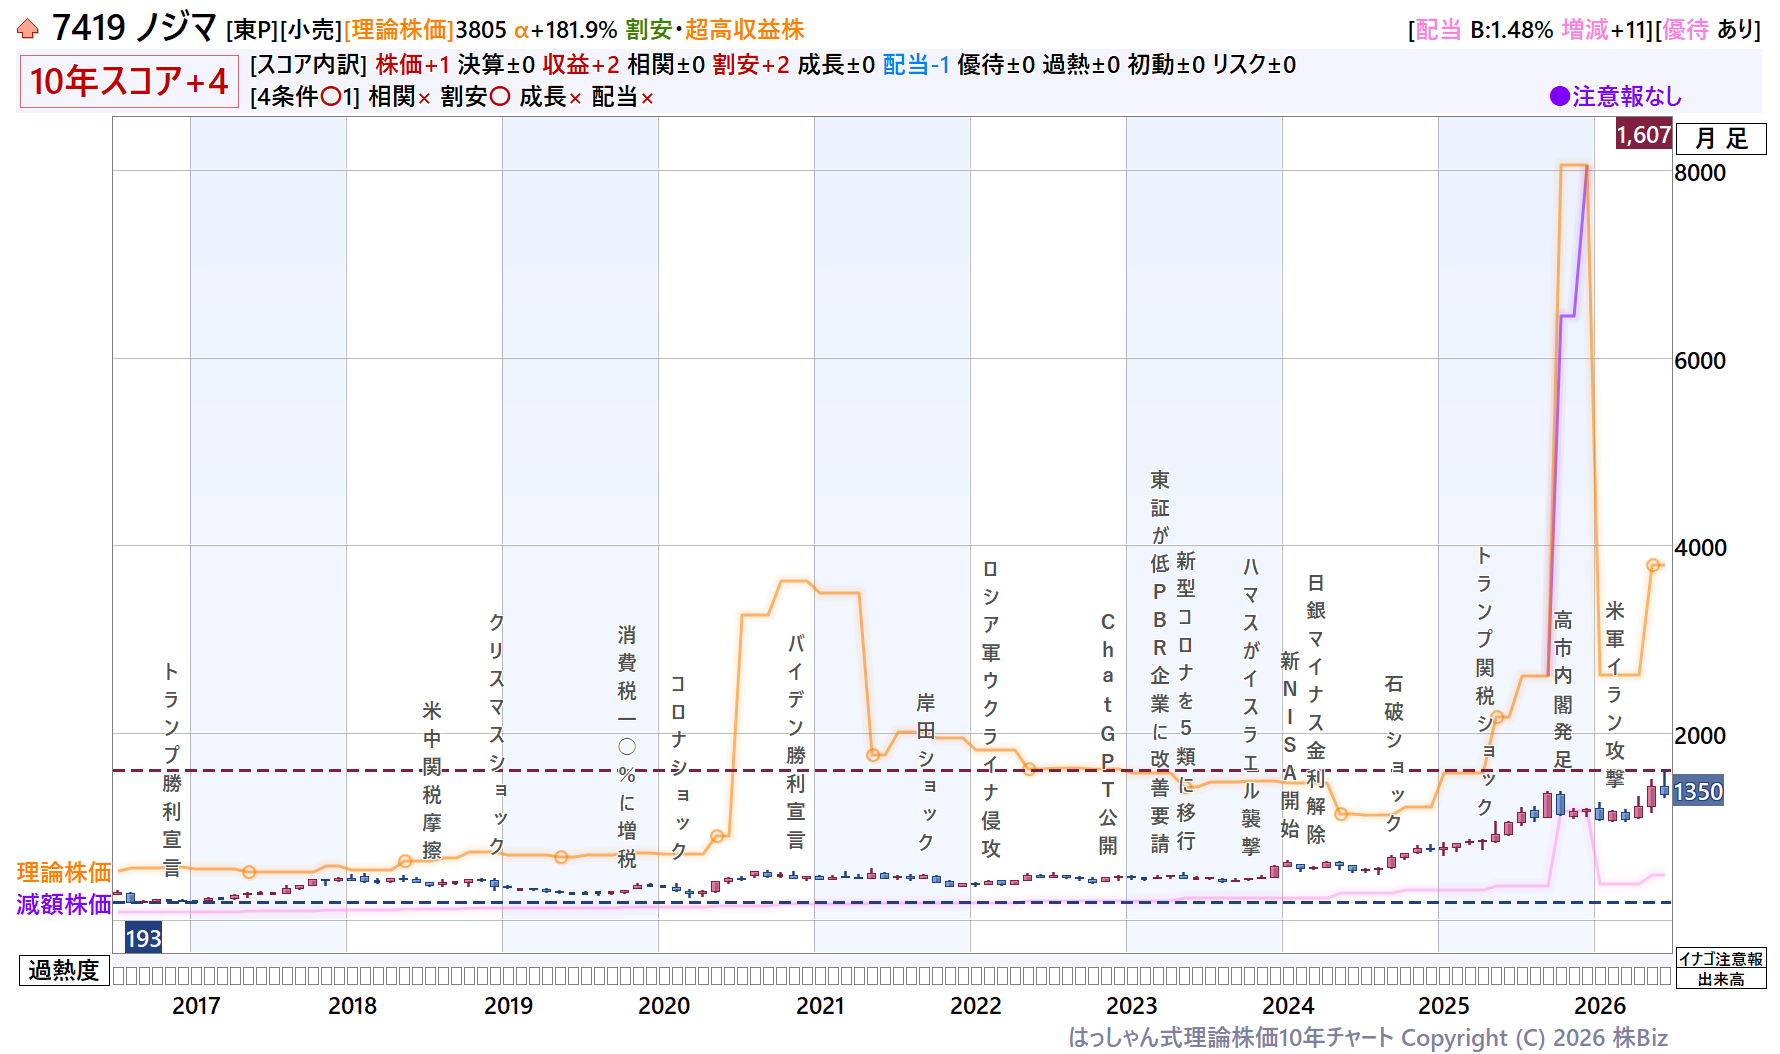Viewport: 1780px width, 1054px height.
Task: Click the 193 low price label
Action: click(143, 938)
